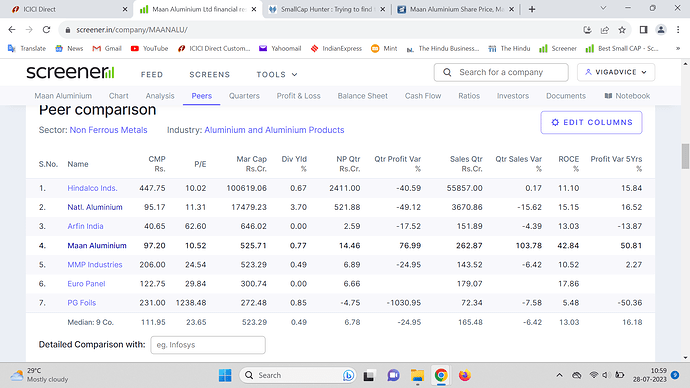
Task: Switch to the Cash Flow tab
Action: [x=423, y=96]
